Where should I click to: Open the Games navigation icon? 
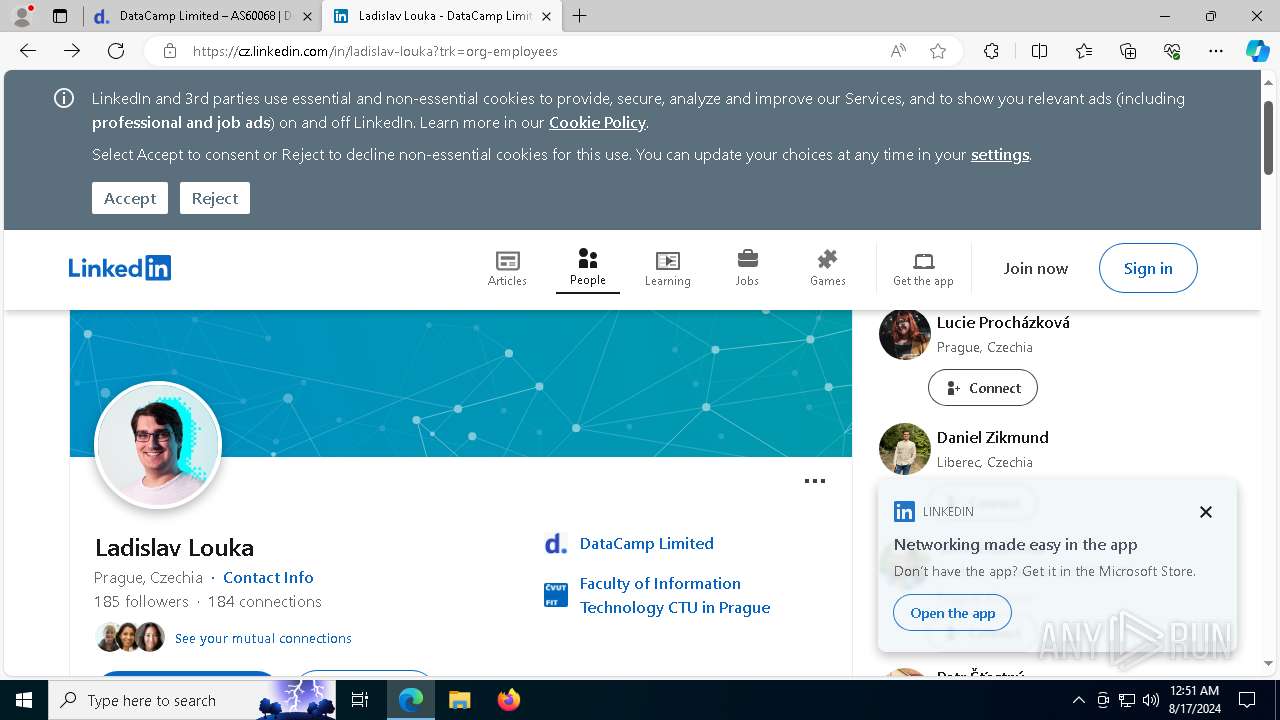click(827, 268)
